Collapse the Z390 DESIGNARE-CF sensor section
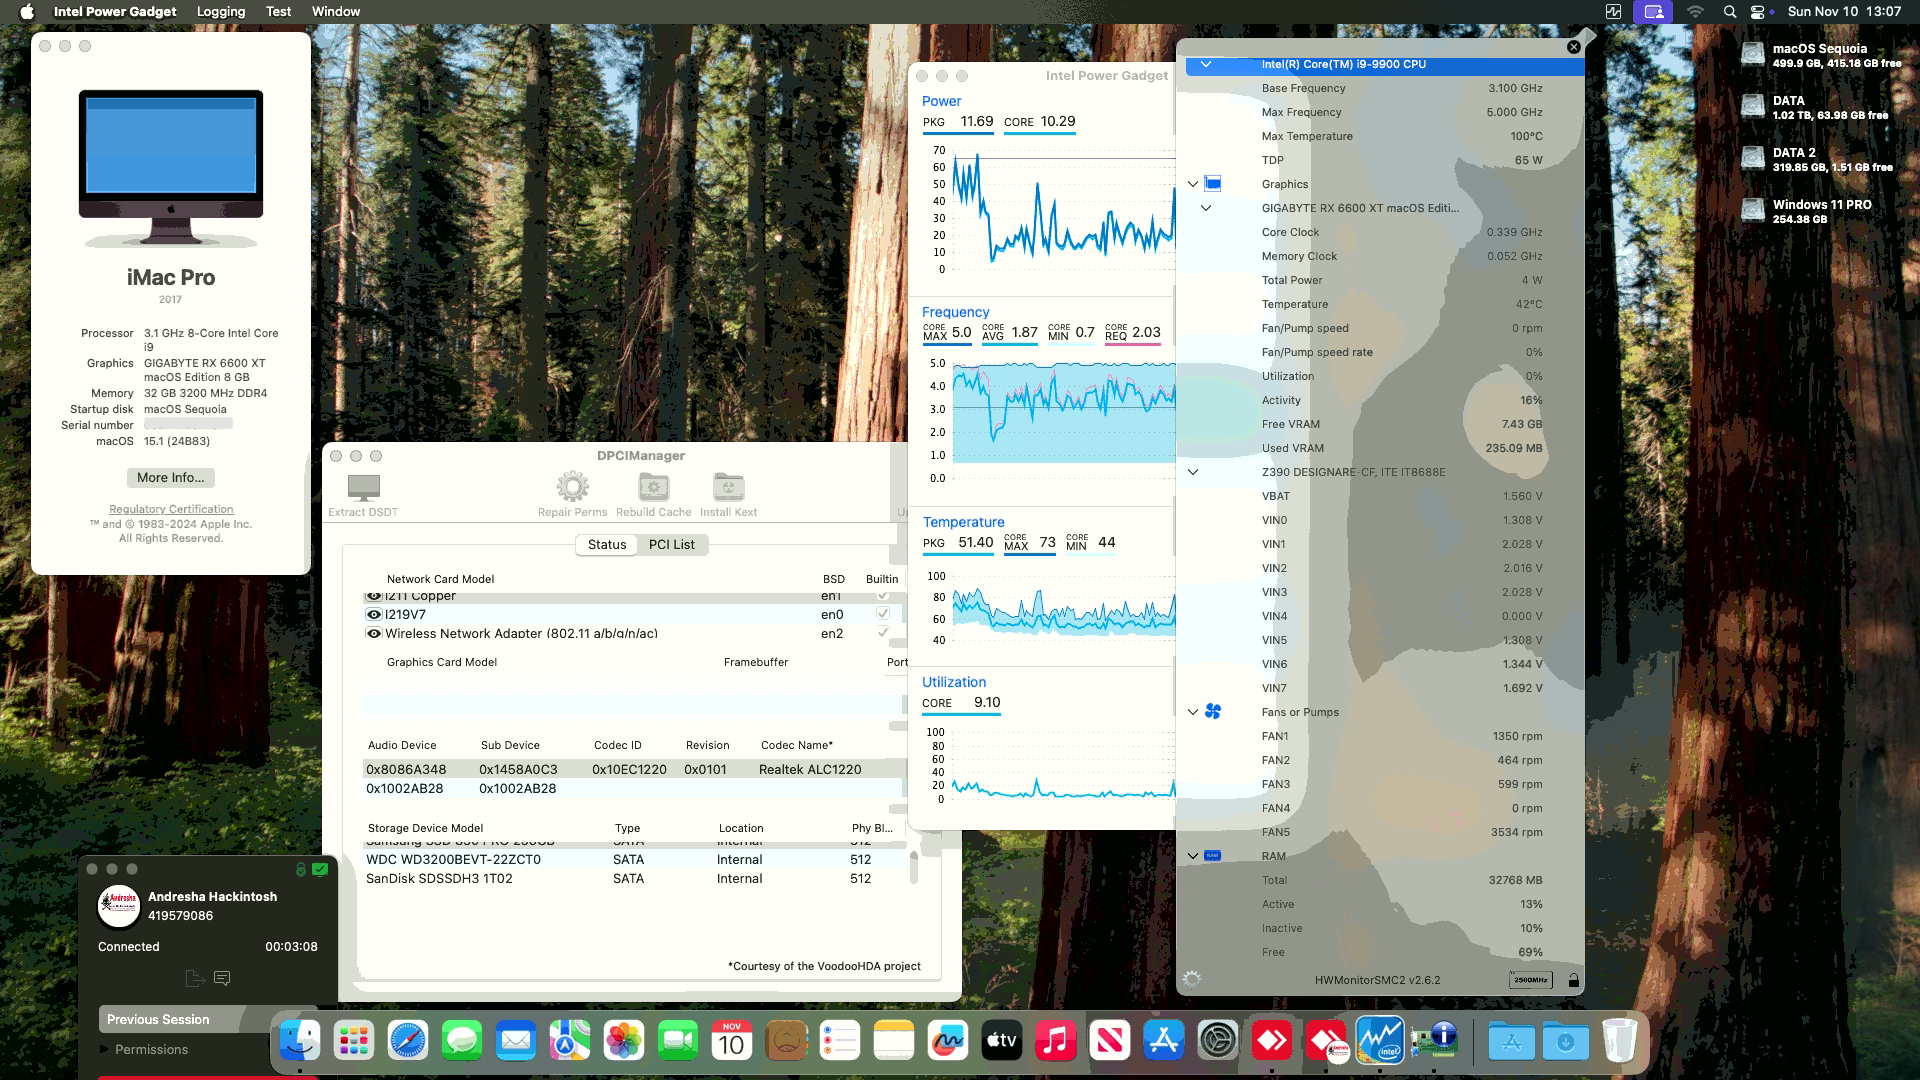This screenshot has width=1920, height=1080. point(1191,471)
